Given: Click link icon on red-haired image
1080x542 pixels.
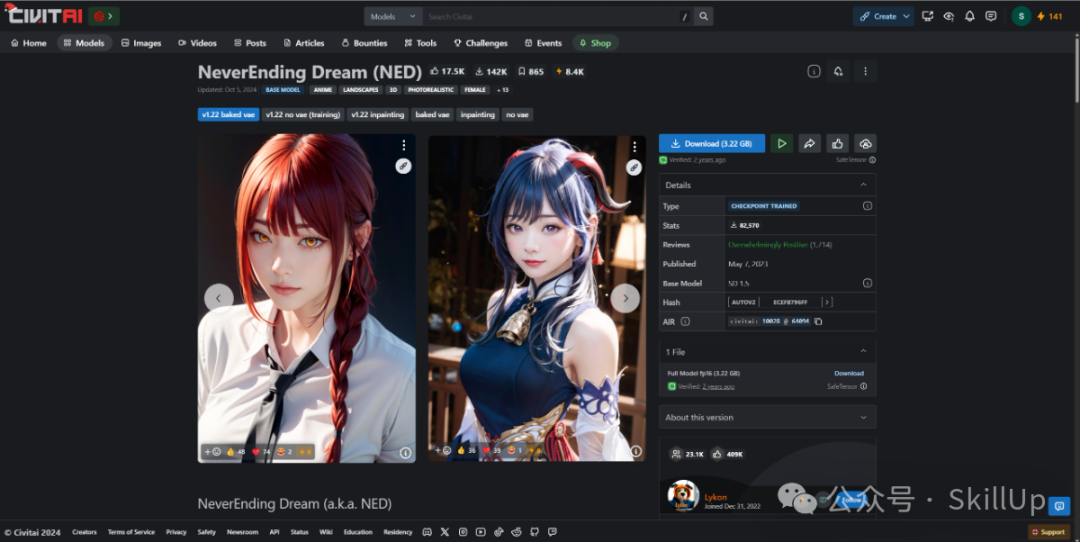Looking at the screenshot, I should click(403, 166).
